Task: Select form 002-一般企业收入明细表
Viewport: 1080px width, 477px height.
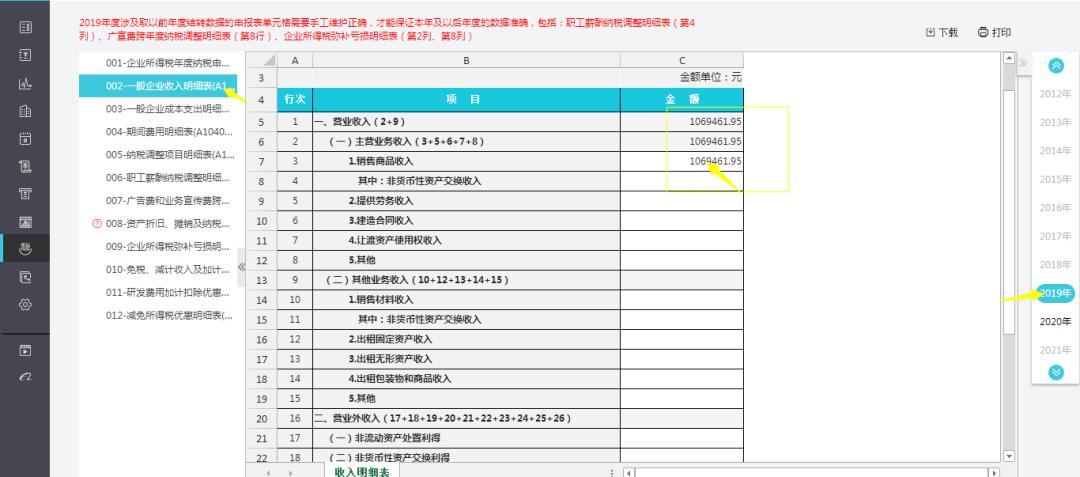Action: tap(158, 85)
